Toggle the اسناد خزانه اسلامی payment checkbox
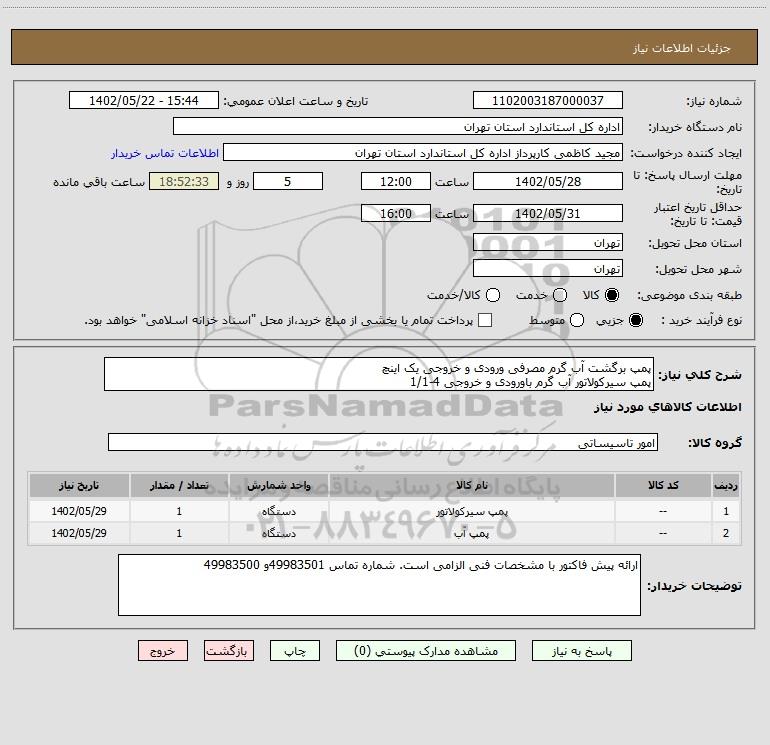The image size is (770, 745). (x=485, y=320)
